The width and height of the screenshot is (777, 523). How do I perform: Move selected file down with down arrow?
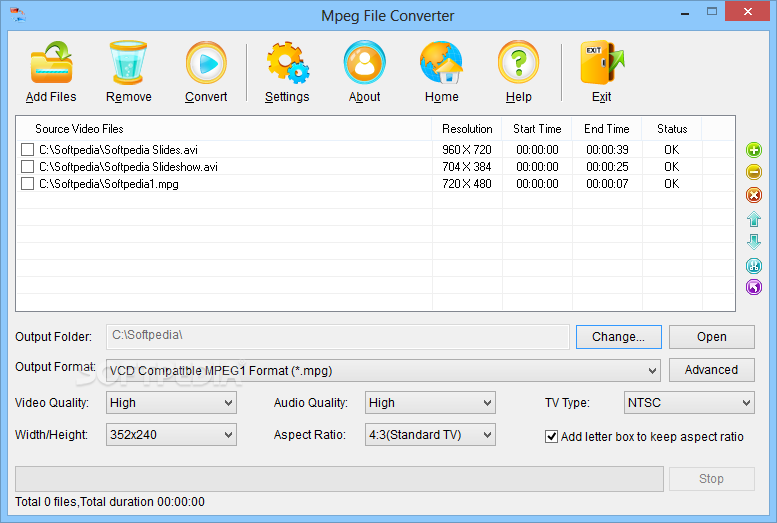click(754, 242)
